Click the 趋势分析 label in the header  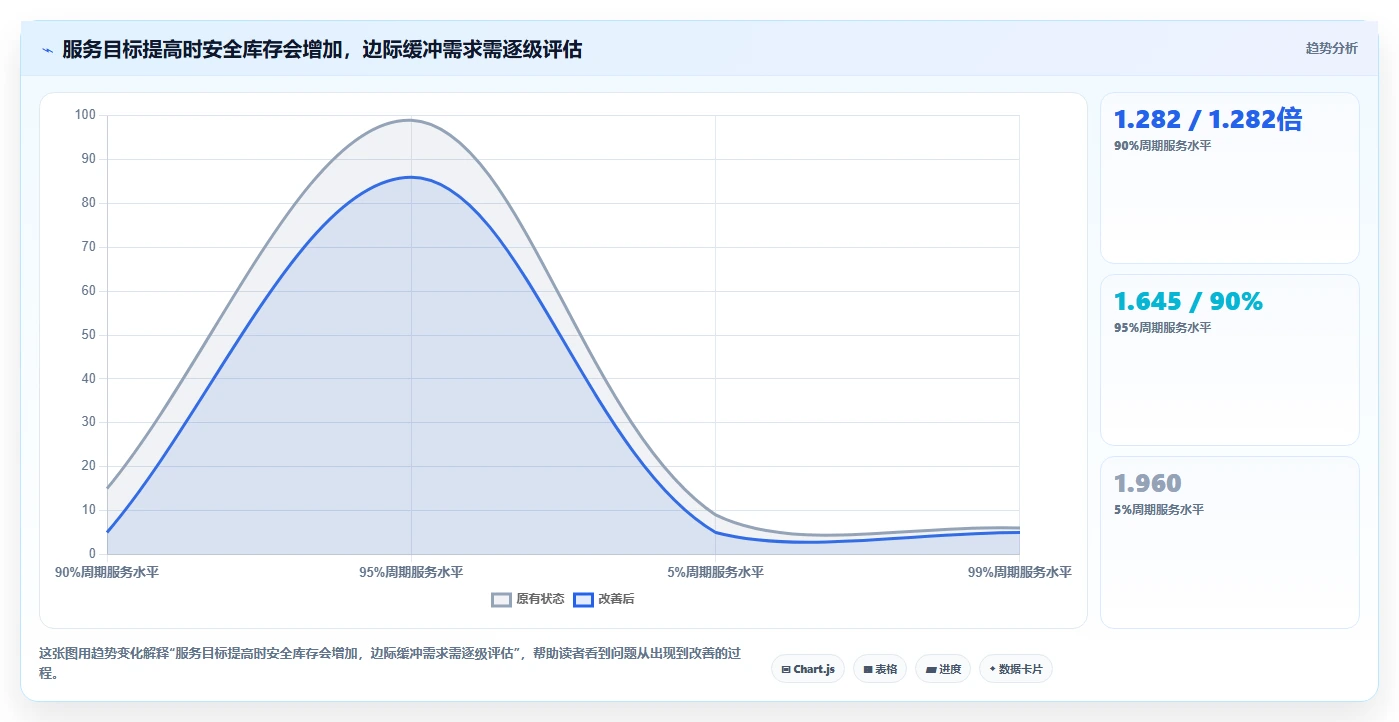pos(1332,48)
